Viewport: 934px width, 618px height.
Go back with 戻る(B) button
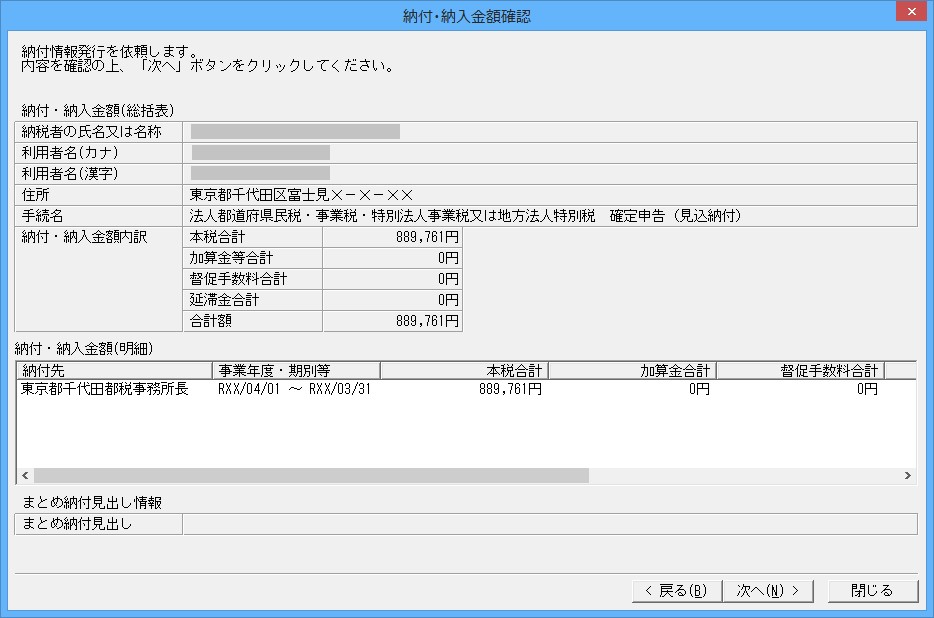point(677,591)
